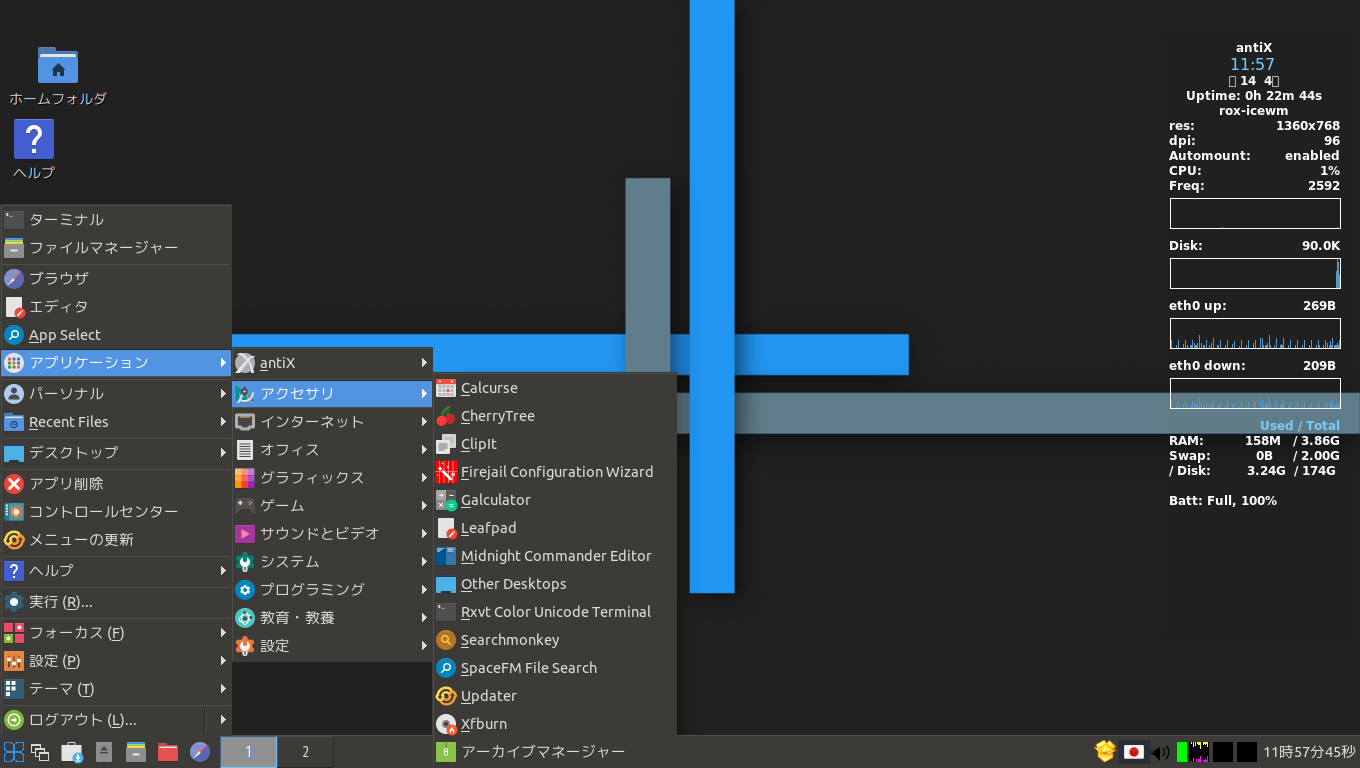Viewport: 1360px width, 768px height.
Task: Launch SpaceFM File Search
Action: click(x=555, y=668)
